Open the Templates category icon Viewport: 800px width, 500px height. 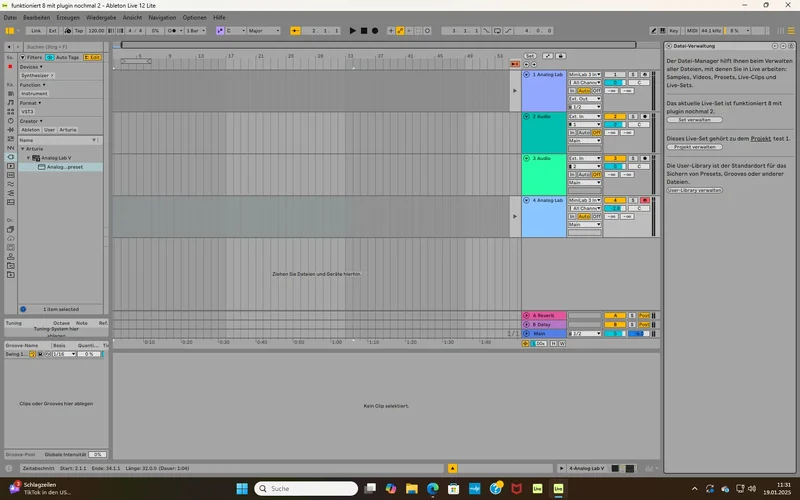(10, 202)
